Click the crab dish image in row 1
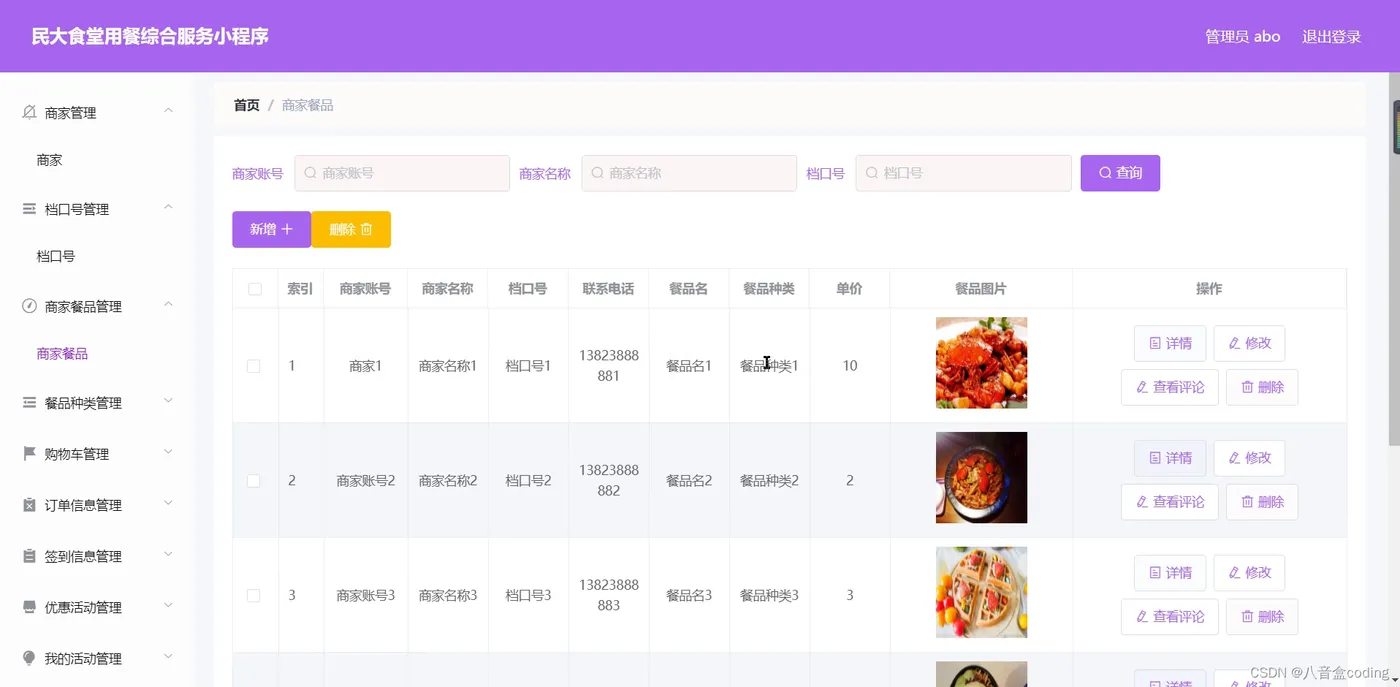Image resolution: width=1400 pixels, height=687 pixels. (x=981, y=363)
